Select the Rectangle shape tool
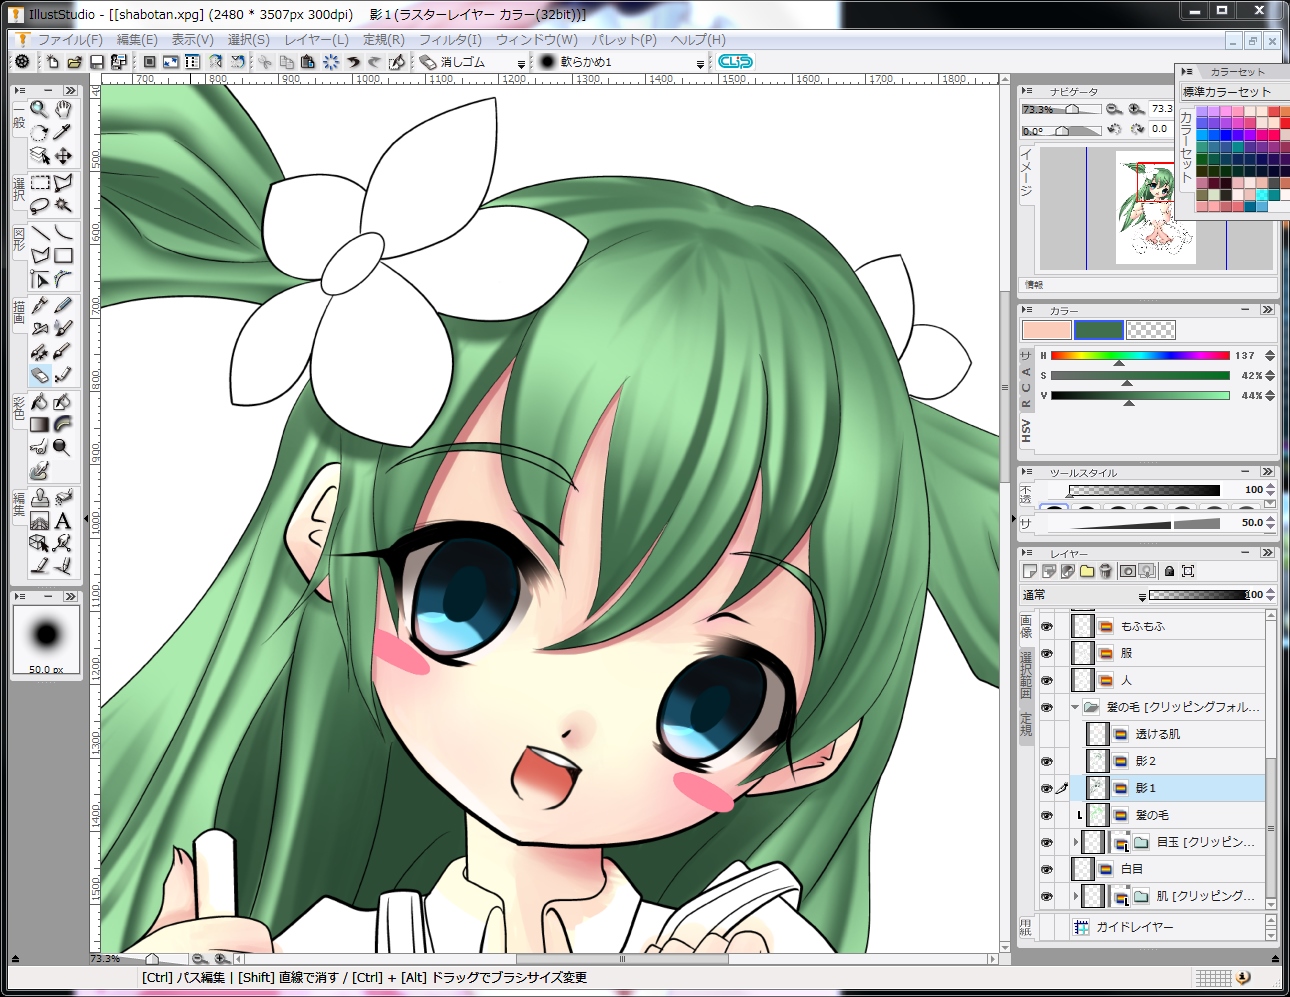Image resolution: width=1290 pixels, height=997 pixels. pos(63,256)
